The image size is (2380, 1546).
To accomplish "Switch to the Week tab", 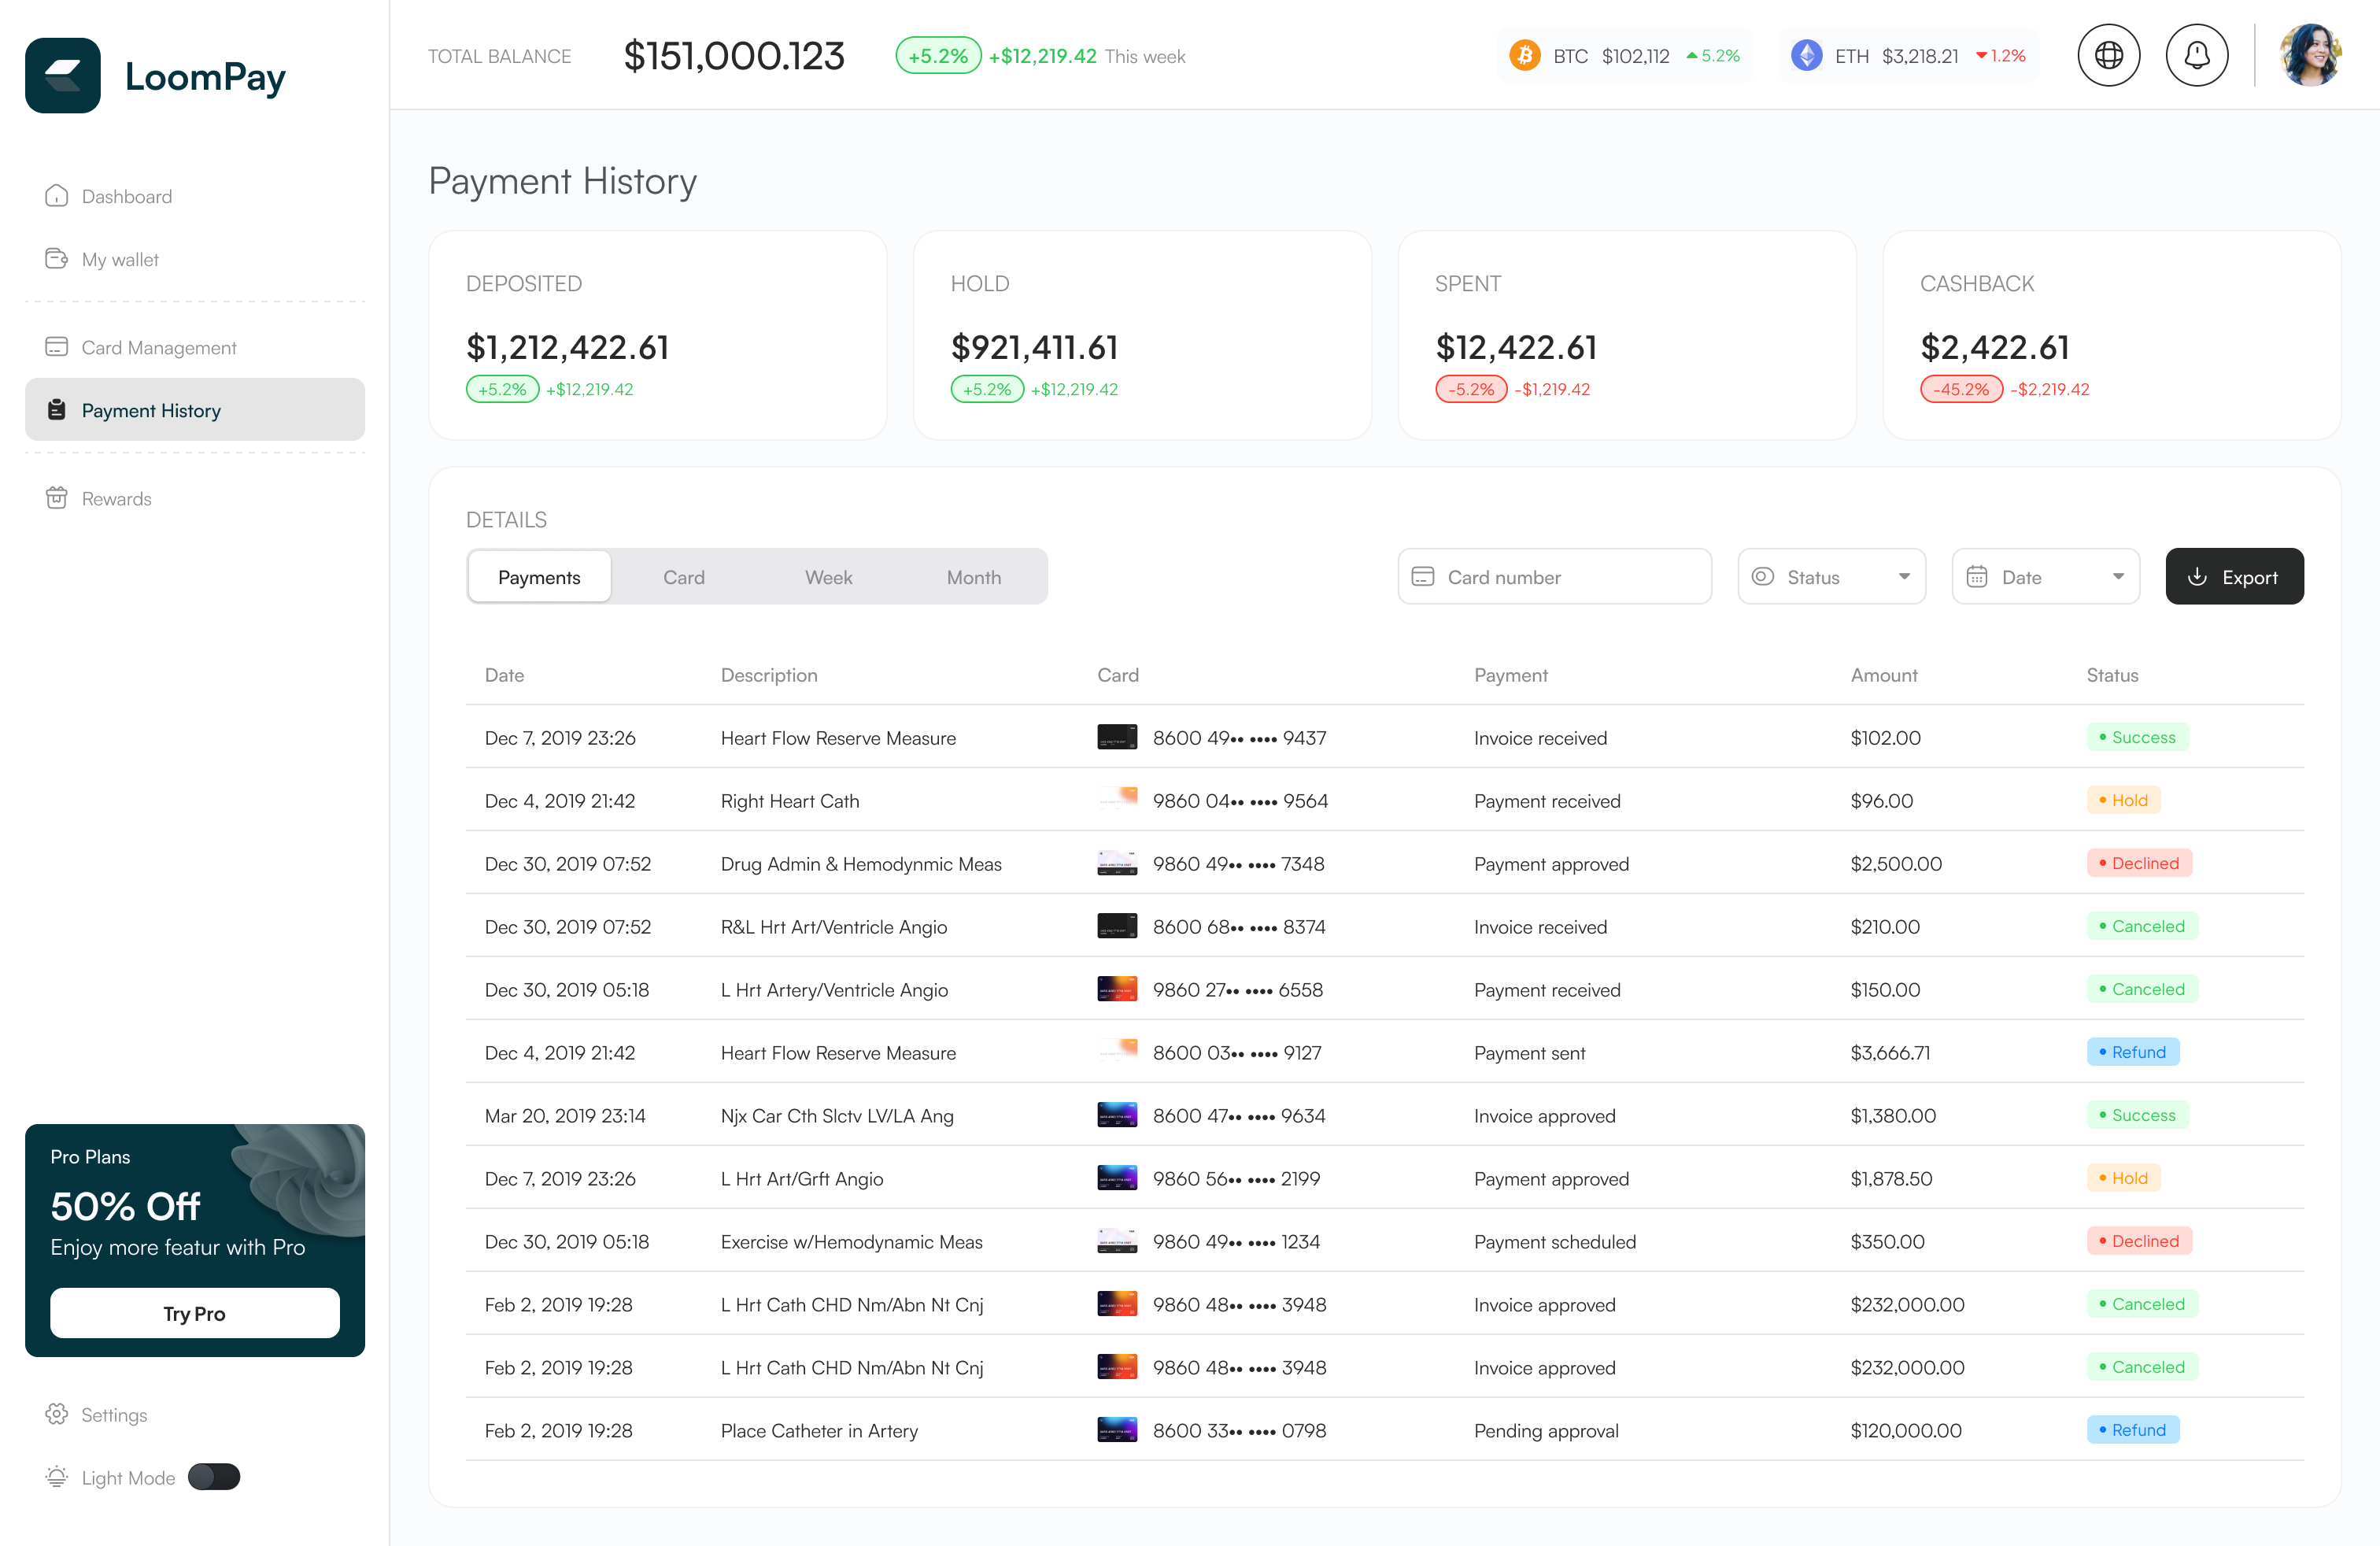I will click(x=828, y=577).
